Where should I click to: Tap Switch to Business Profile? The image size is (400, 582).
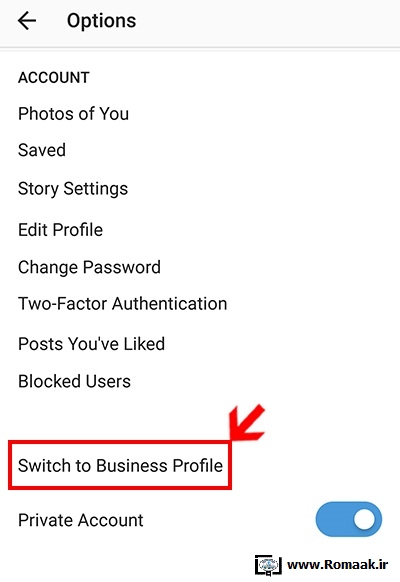pos(120,465)
